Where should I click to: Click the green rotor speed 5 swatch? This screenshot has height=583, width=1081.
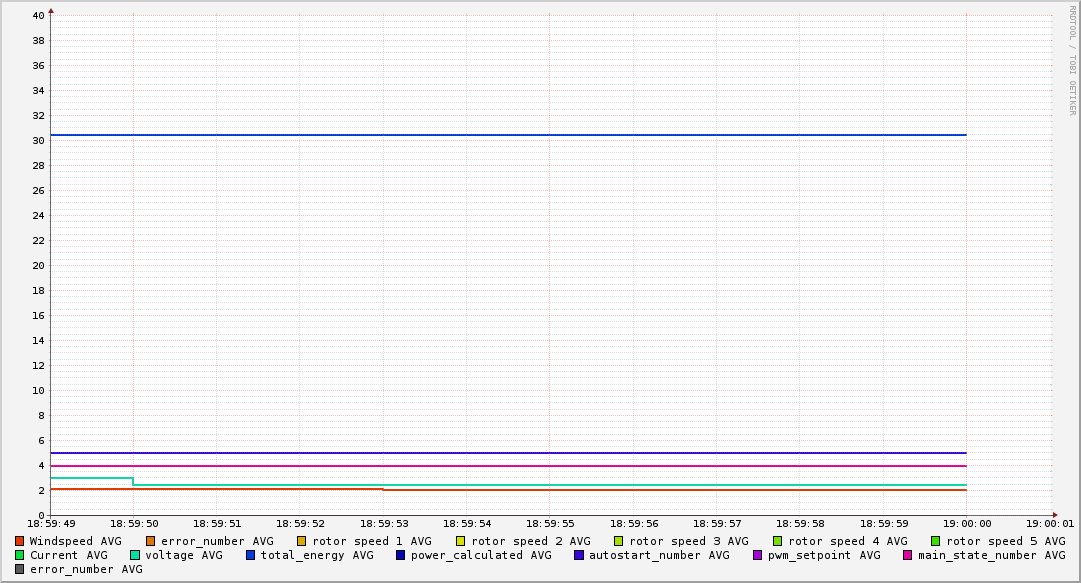(x=936, y=541)
